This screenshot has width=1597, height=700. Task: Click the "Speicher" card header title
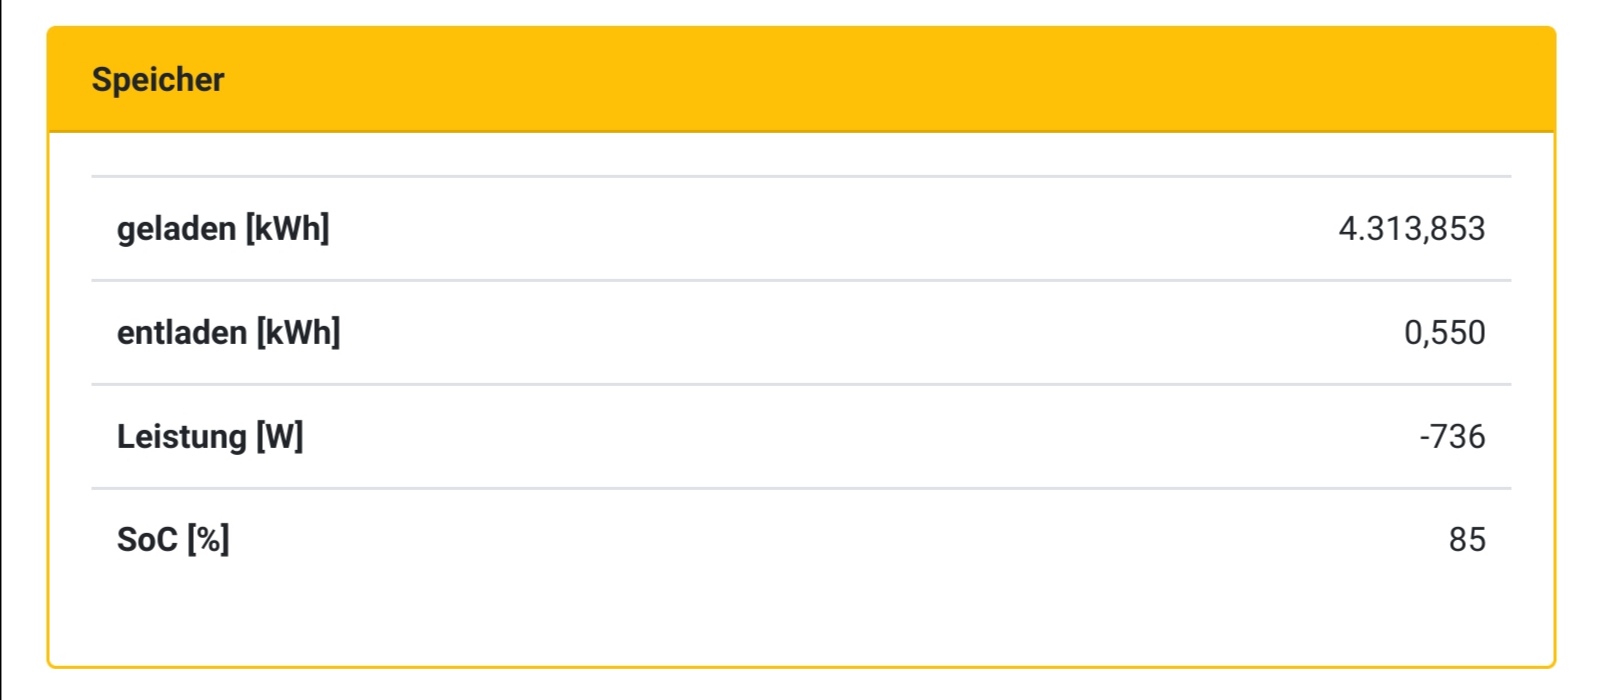pos(158,80)
